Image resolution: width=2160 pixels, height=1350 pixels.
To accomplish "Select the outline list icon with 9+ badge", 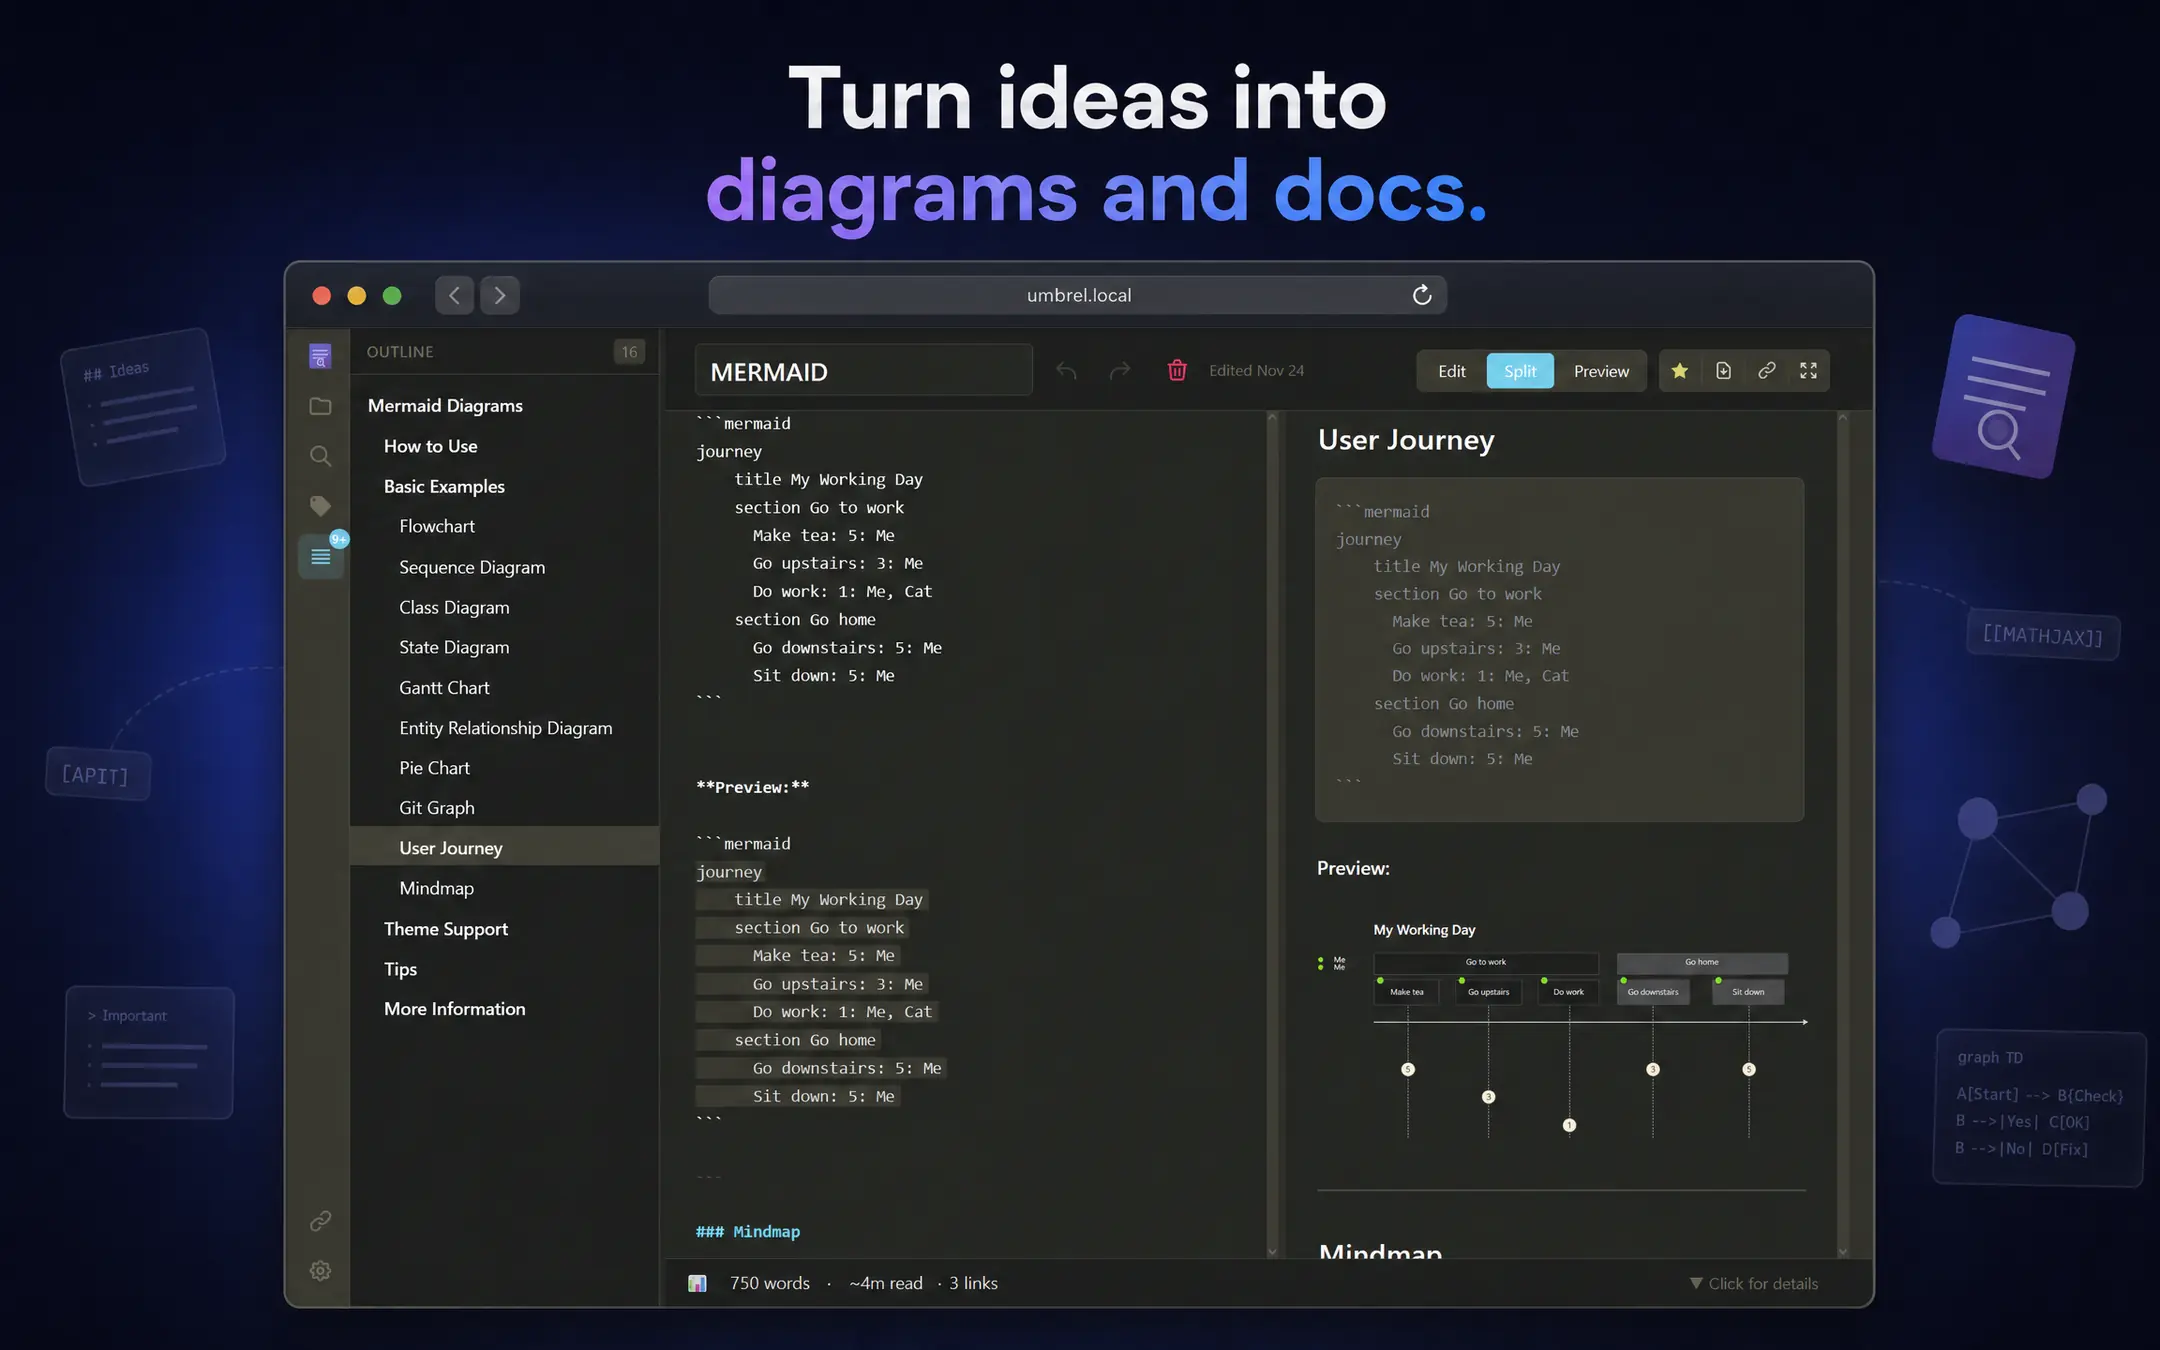I will [x=321, y=556].
